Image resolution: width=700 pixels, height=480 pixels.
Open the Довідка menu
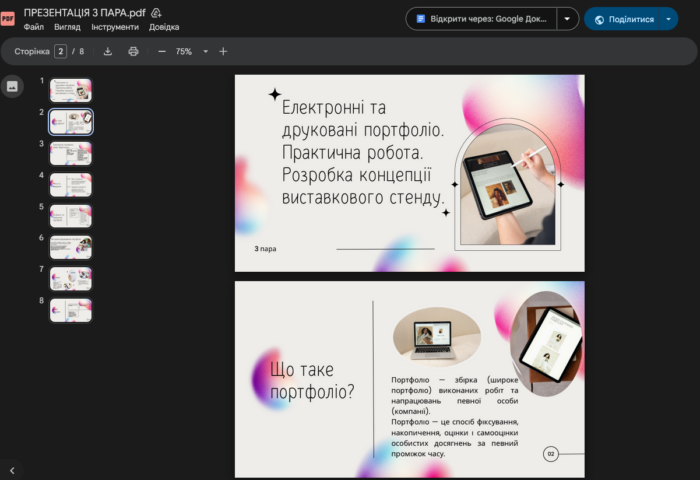click(x=164, y=27)
